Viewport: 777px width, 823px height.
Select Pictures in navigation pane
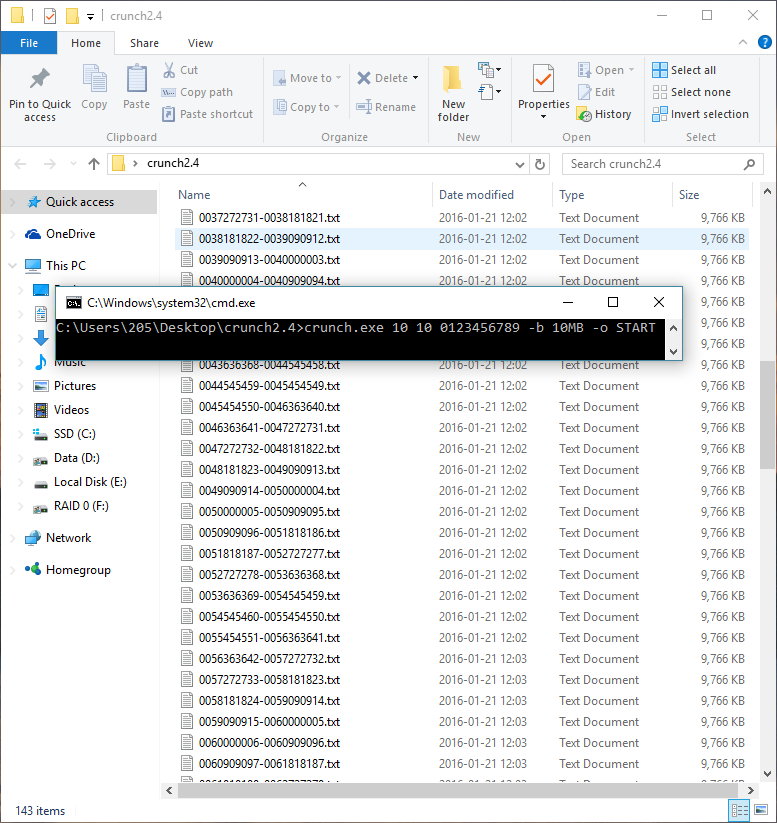tap(75, 386)
